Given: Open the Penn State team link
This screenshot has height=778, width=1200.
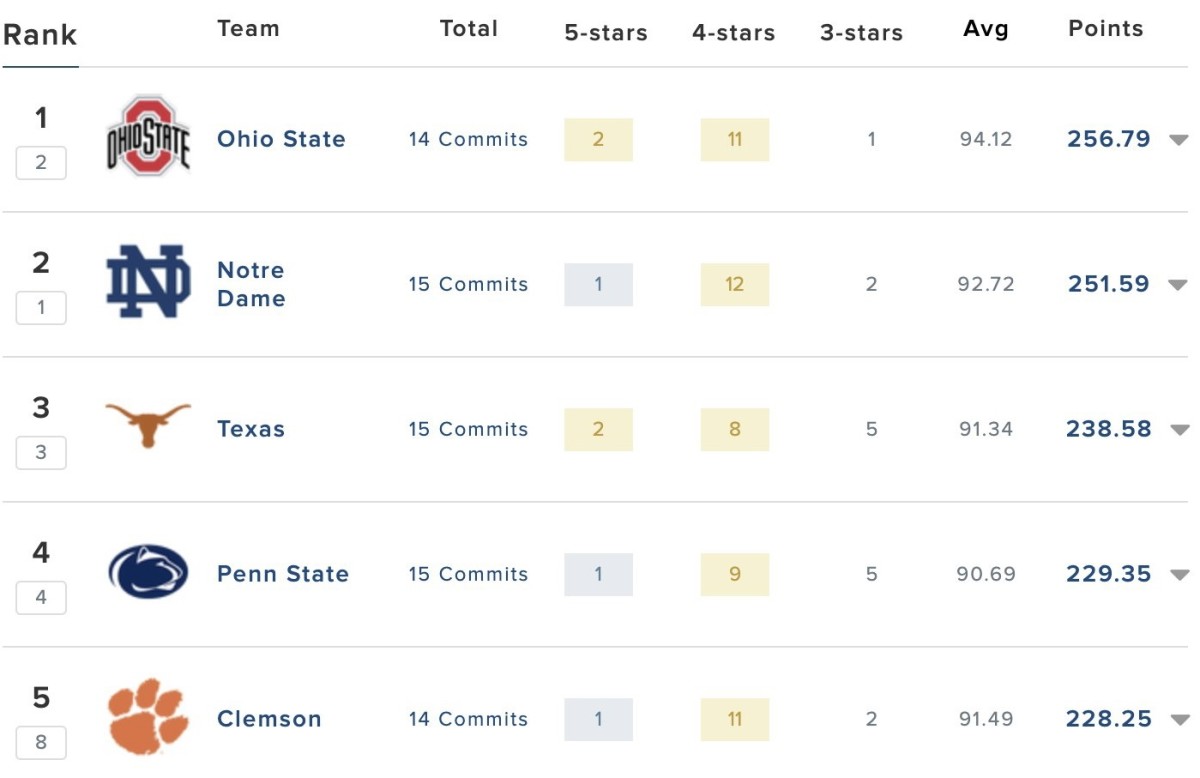Looking at the screenshot, I should 283,574.
